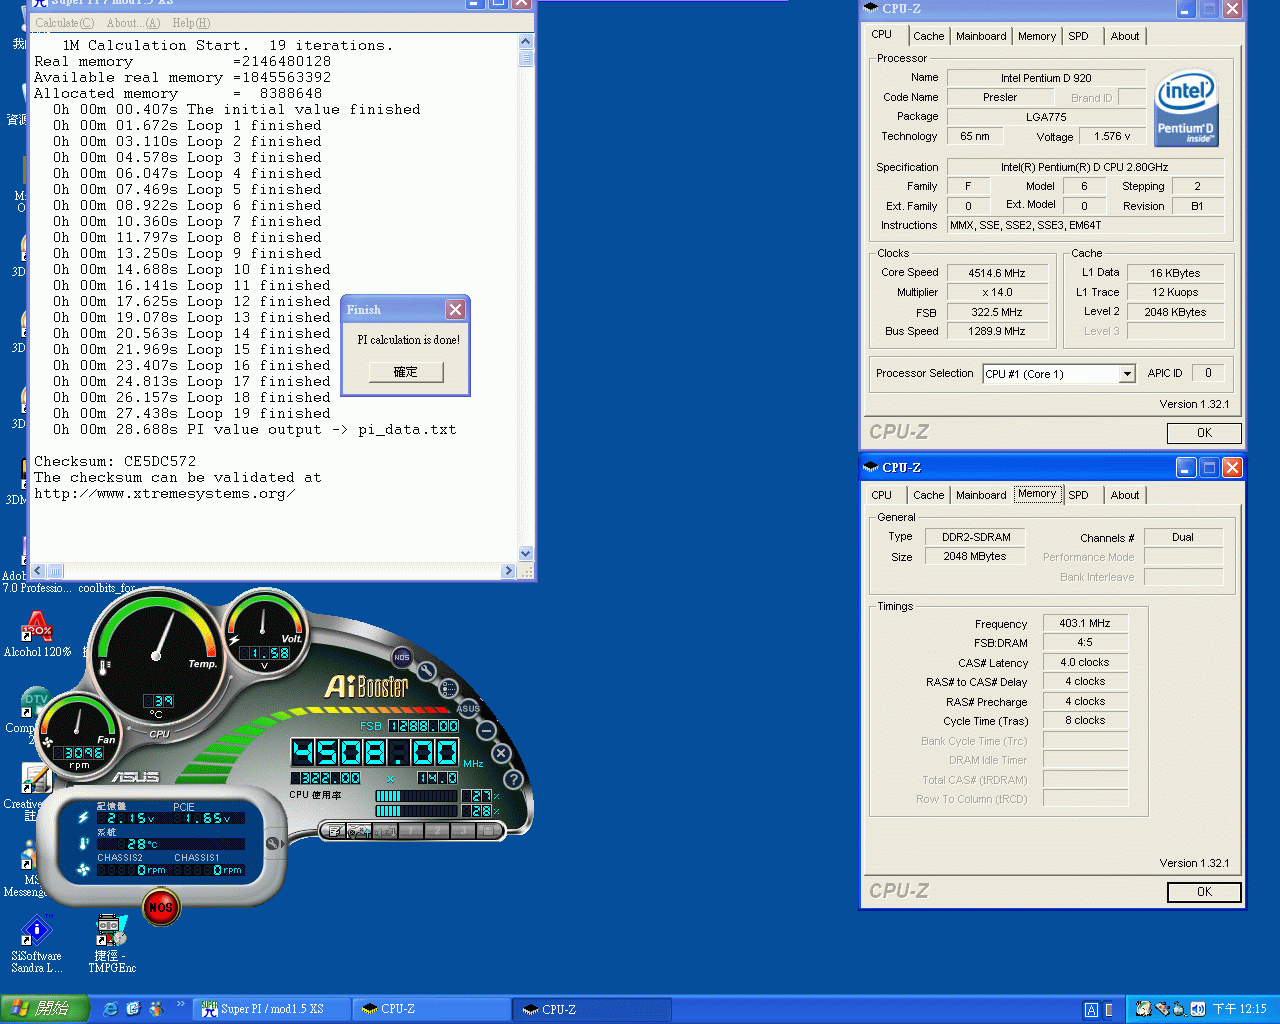Click the FSB value 322.5 MHz in CPU-Z
The height and width of the screenshot is (1024, 1280).
pos(996,312)
